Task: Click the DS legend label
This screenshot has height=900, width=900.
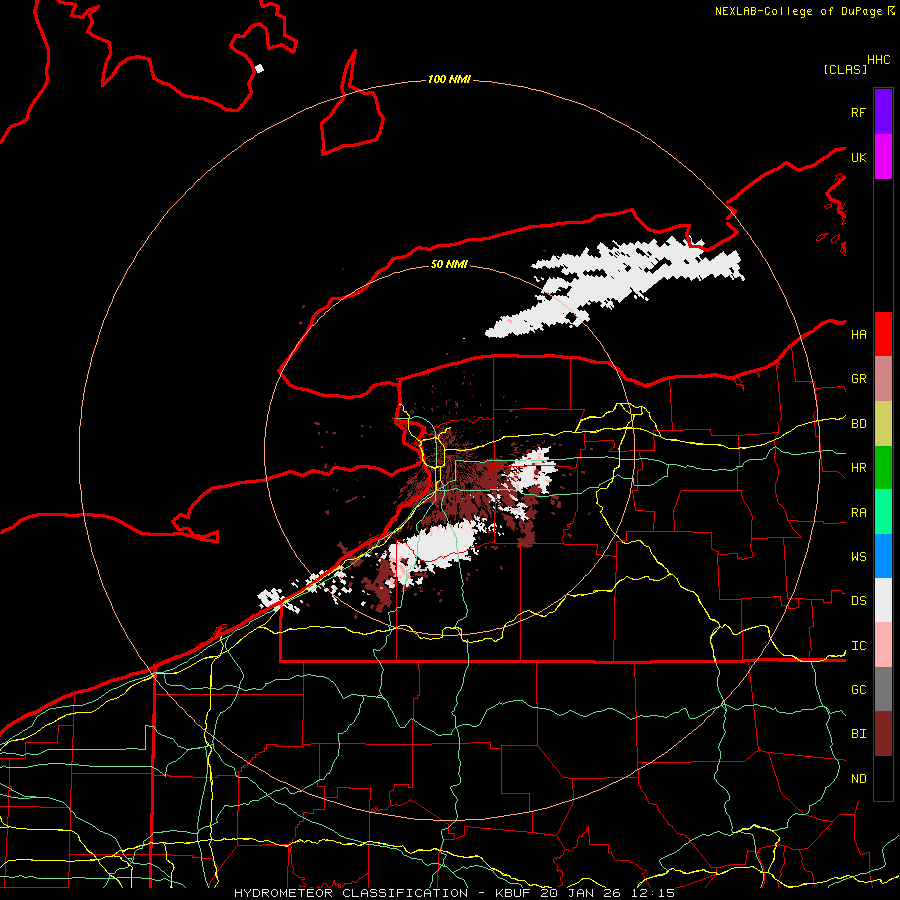Action: (859, 601)
